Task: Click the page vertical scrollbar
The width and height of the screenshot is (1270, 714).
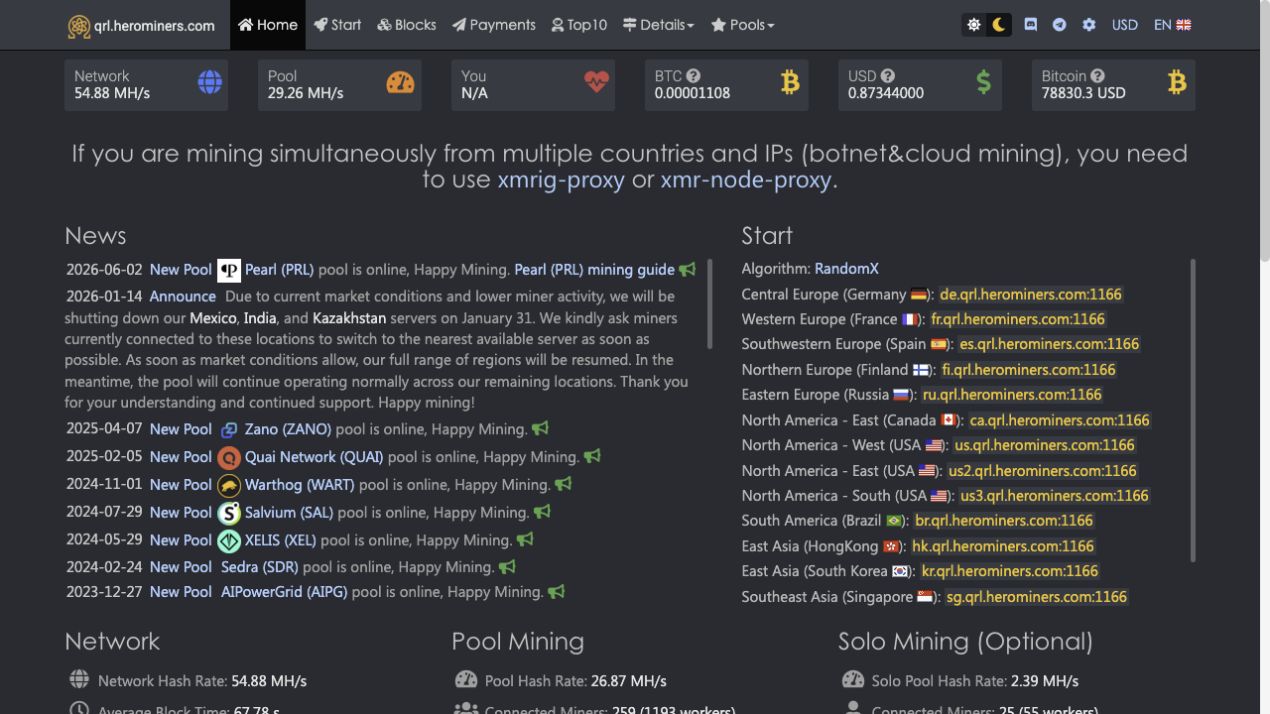Action: 1264,130
